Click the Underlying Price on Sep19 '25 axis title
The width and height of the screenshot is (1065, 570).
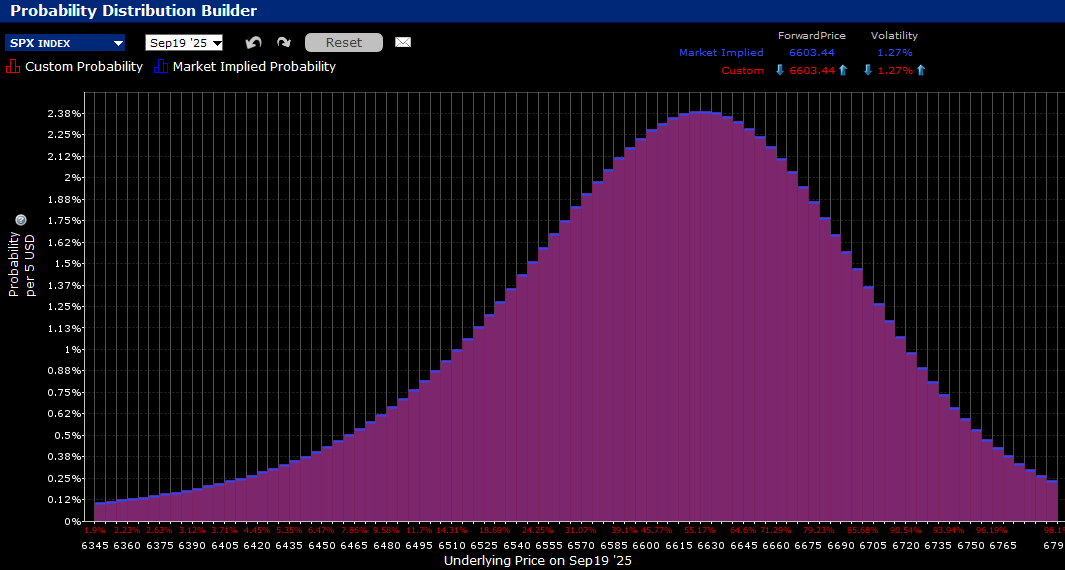pos(538,561)
